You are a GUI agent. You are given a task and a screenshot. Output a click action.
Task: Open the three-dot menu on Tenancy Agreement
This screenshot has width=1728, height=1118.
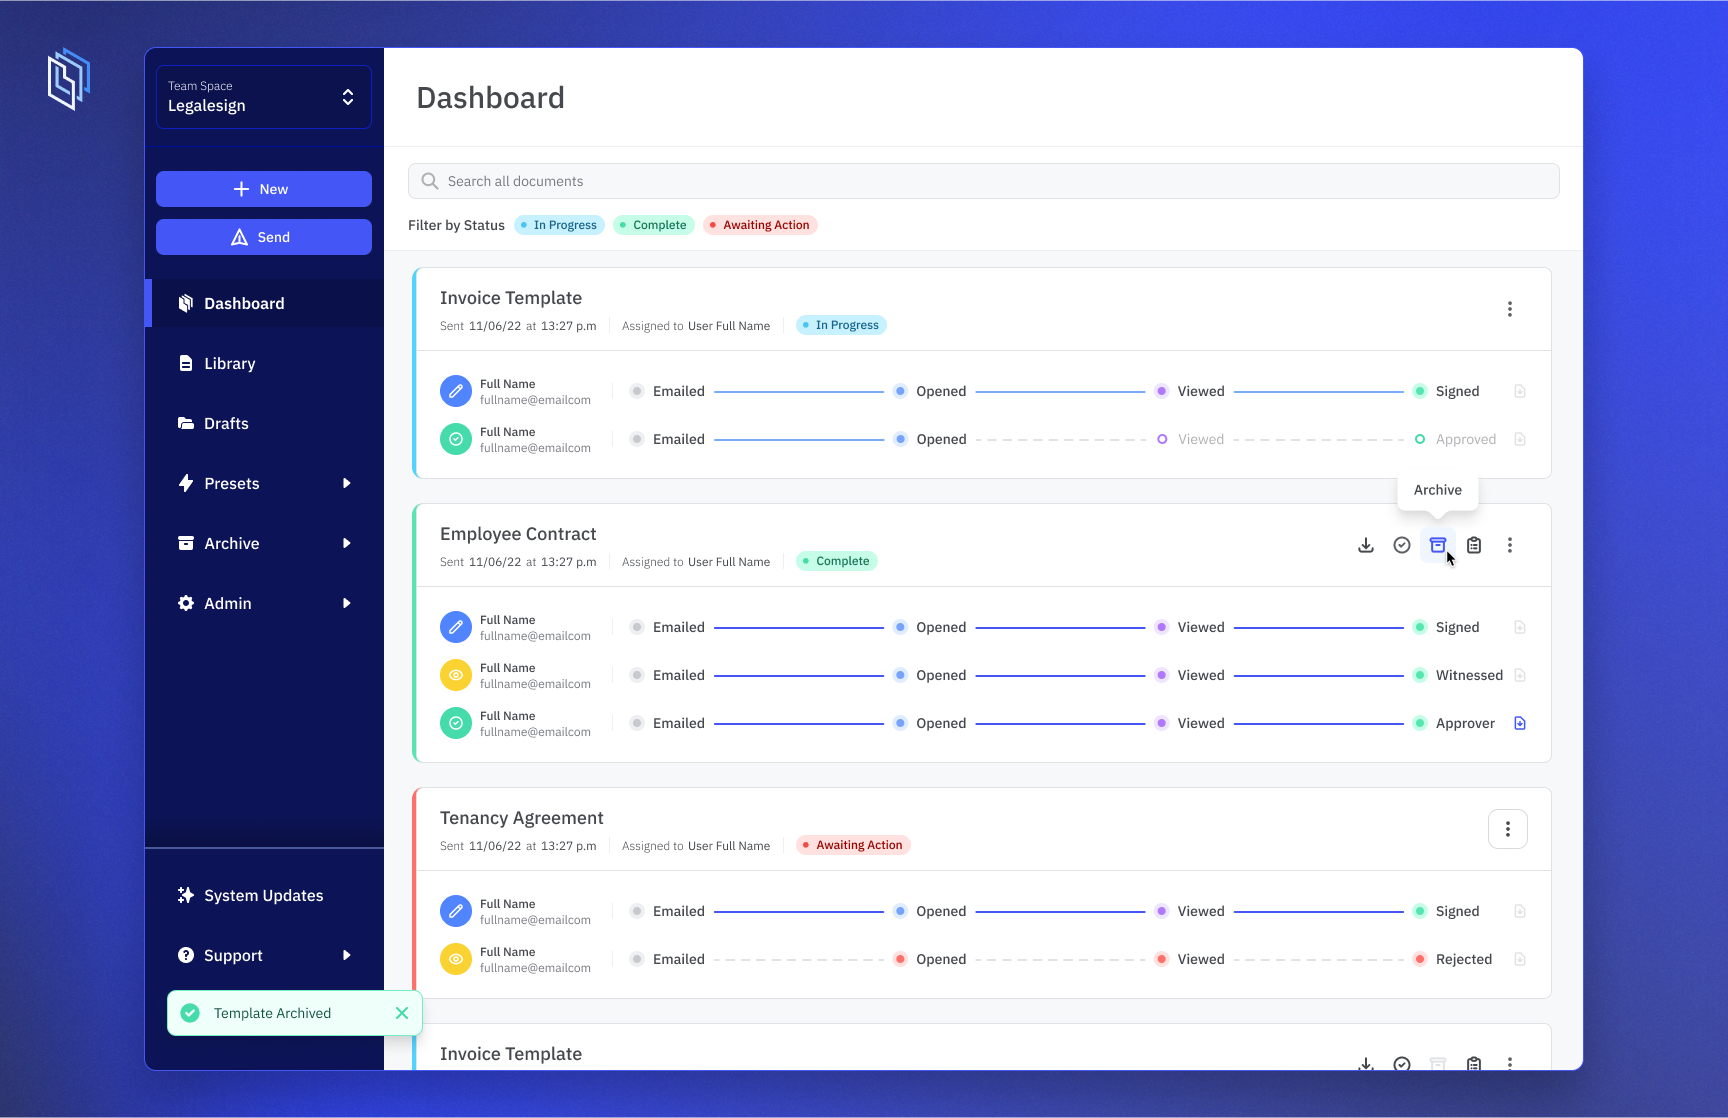(x=1508, y=828)
